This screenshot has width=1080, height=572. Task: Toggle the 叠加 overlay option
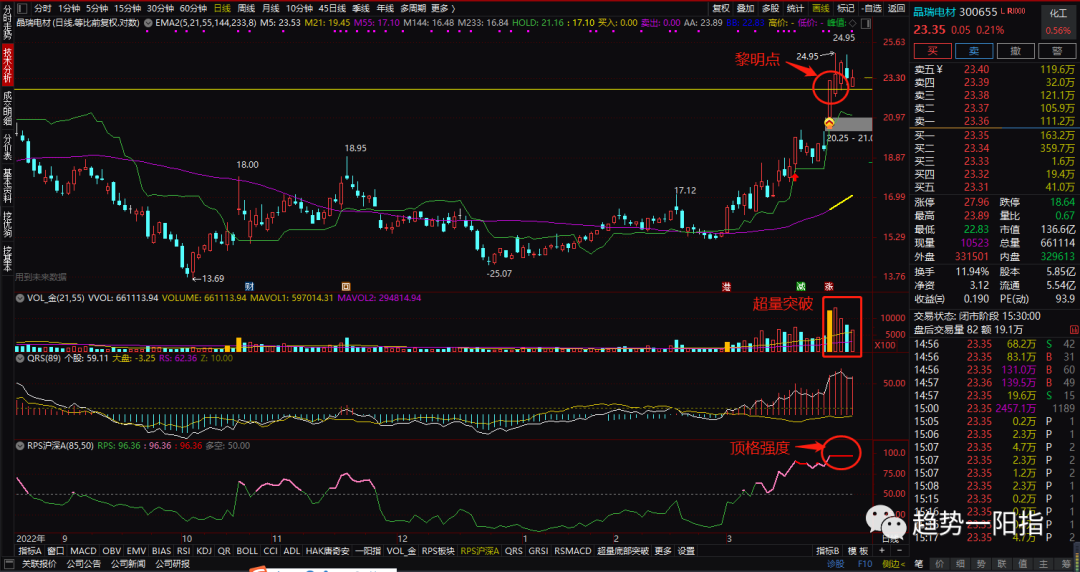(745, 8)
